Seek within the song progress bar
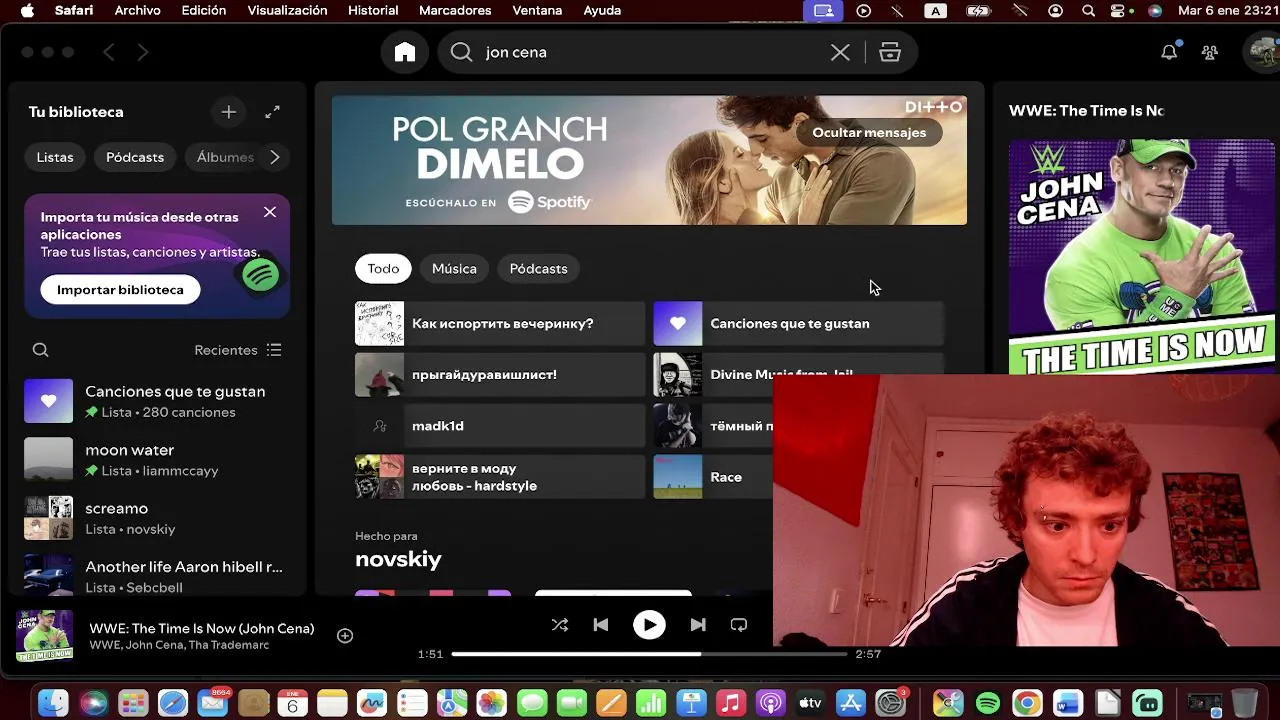 [649, 654]
